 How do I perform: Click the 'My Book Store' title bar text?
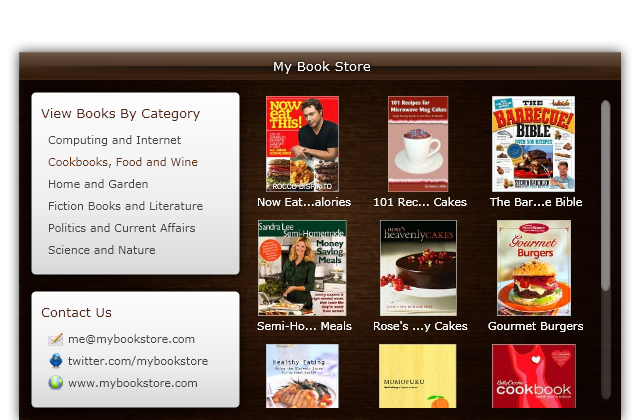[322, 67]
